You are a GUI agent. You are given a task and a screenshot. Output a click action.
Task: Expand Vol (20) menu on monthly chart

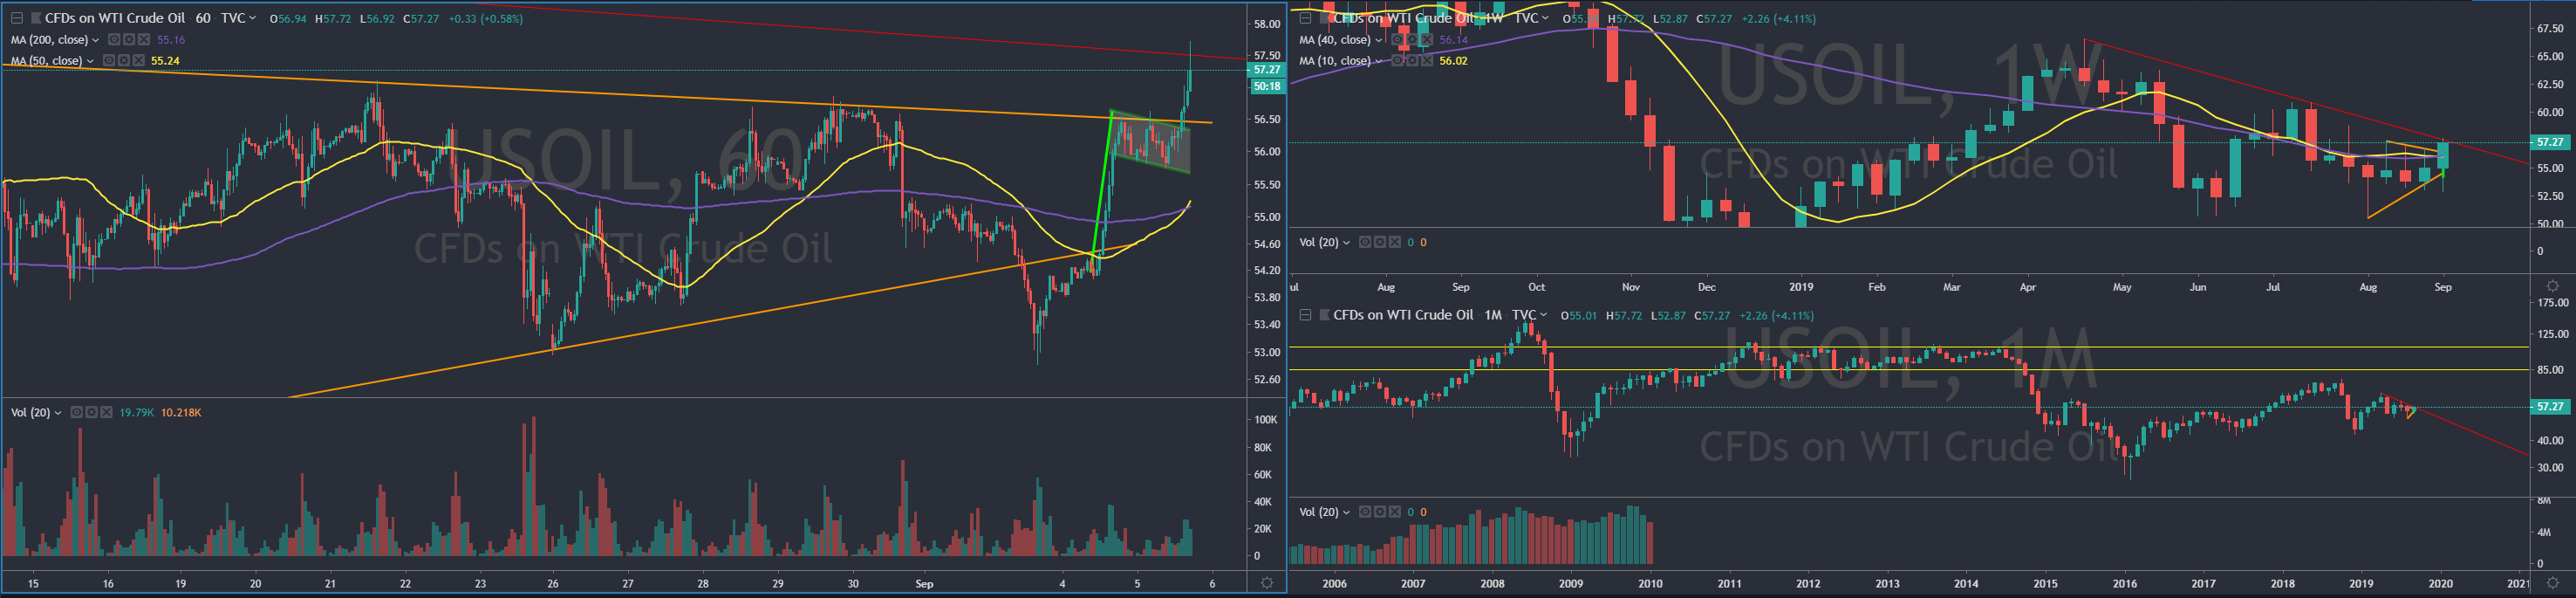[1347, 512]
